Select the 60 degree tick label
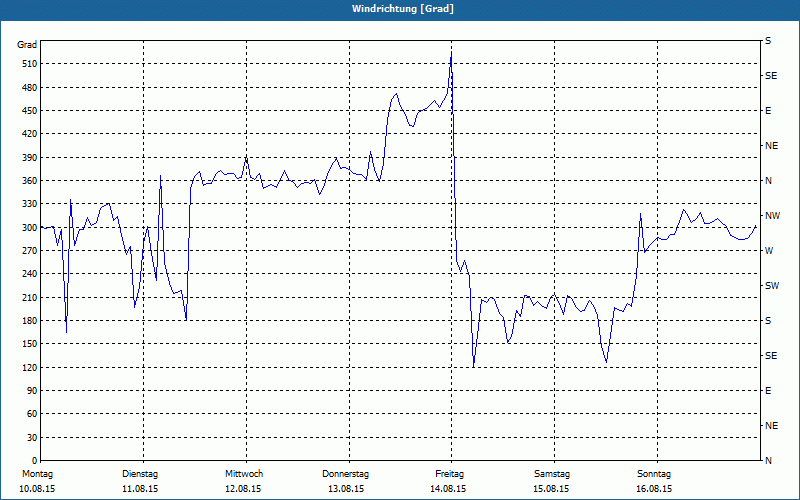800x500 pixels. [32, 414]
